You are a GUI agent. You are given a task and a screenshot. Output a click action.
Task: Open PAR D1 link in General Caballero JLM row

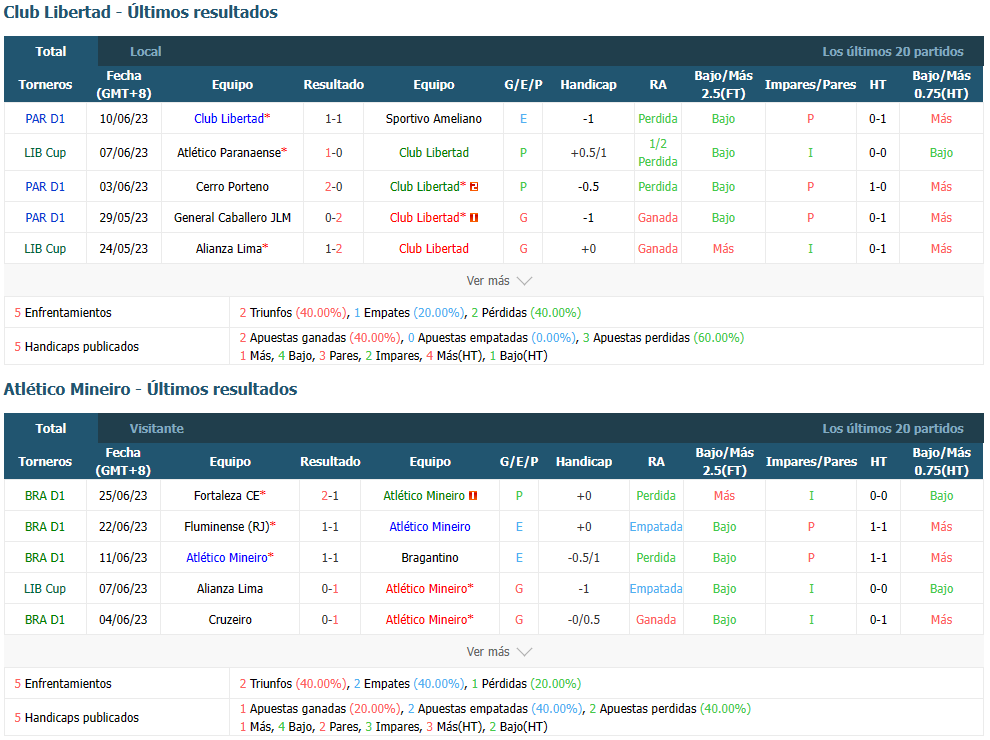(45, 218)
